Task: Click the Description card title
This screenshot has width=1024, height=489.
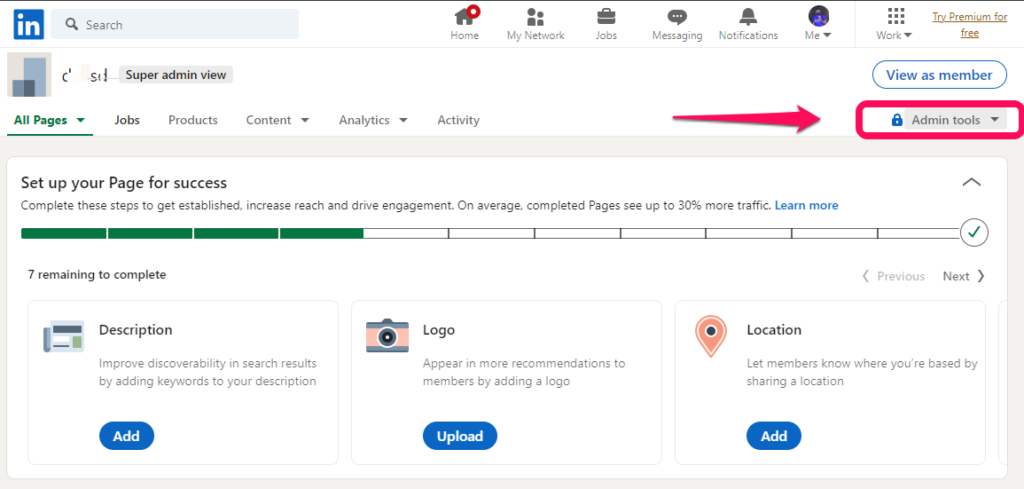Action: (x=136, y=330)
